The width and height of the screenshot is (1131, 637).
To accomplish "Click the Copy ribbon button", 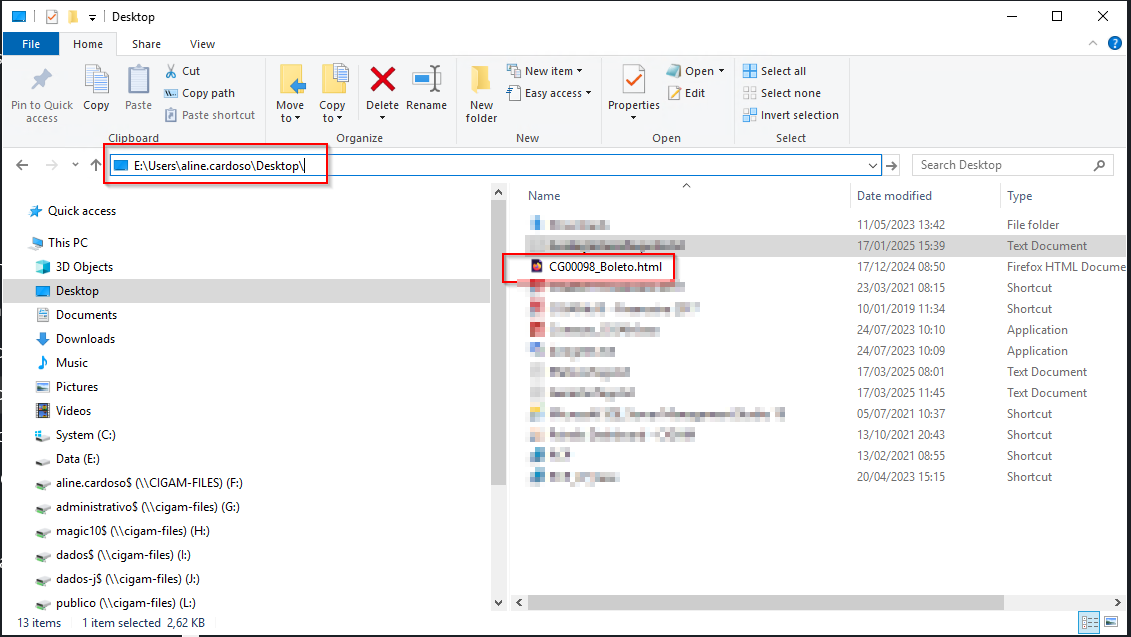I will [96, 89].
